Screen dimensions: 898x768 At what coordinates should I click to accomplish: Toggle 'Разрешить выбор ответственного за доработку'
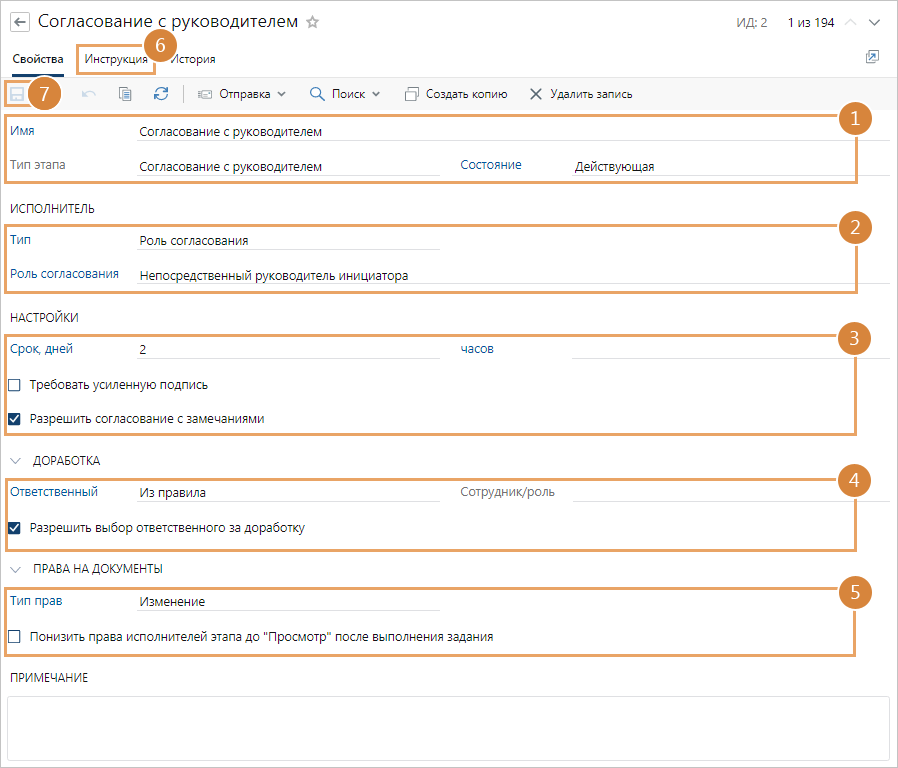pos(15,528)
